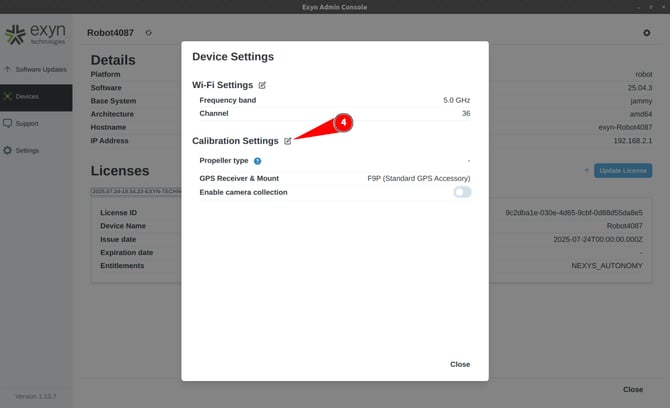Click the red step 4 marker
670x408 pixels.
(343, 123)
